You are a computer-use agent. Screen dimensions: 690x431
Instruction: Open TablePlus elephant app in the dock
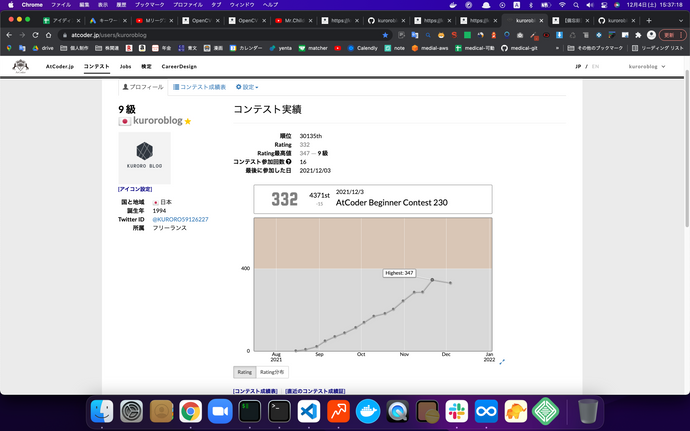point(516,412)
